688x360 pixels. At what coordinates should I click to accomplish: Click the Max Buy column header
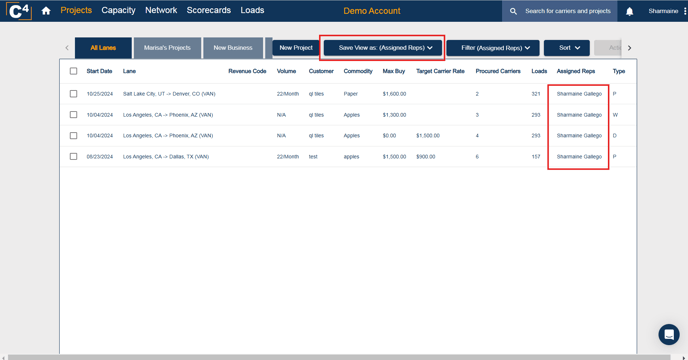[x=394, y=71]
